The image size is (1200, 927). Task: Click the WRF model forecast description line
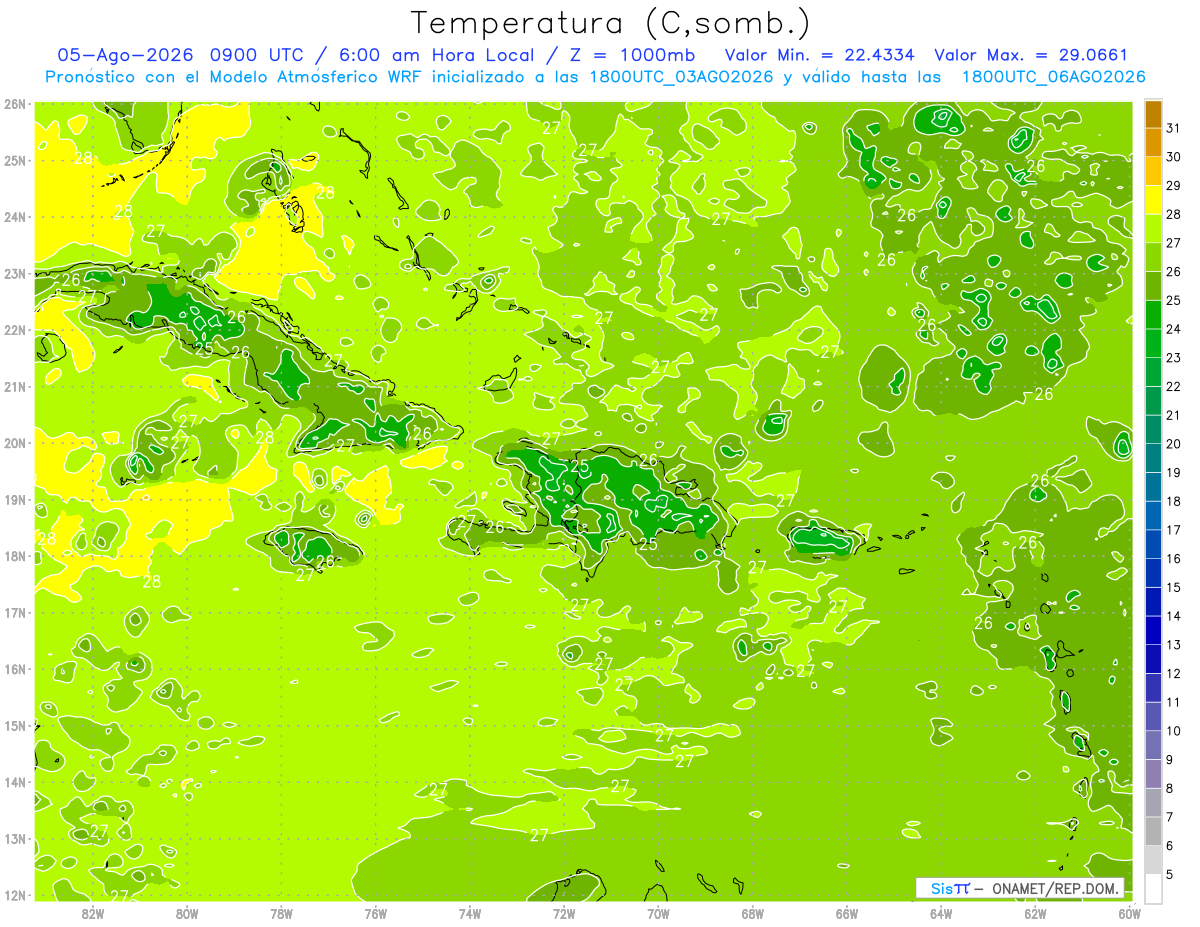(595, 77)
